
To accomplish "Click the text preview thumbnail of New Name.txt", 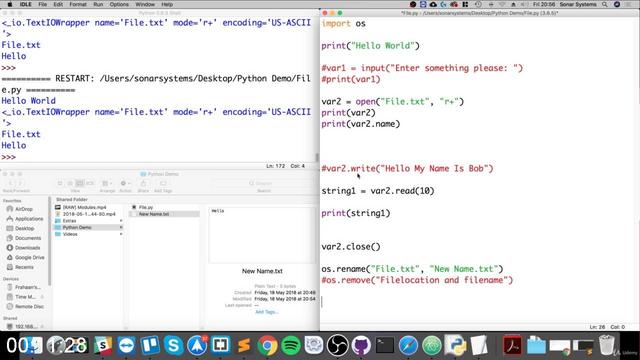I will (x=262, y=235).
